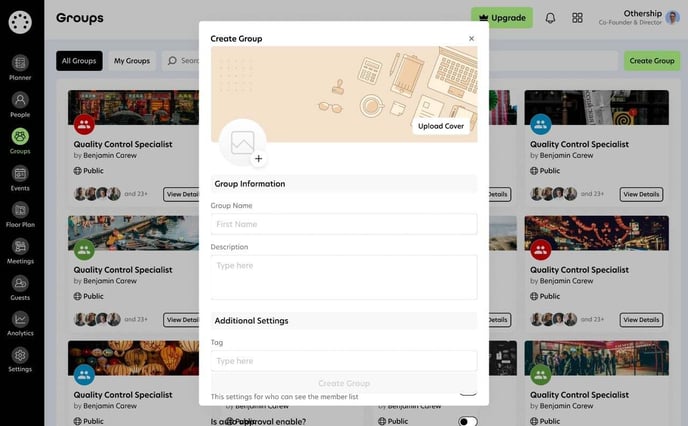The width and height of the screenshot is (688, 426).
Task: Click View Details on middle-left card
Action: click(x=181, y=320)
